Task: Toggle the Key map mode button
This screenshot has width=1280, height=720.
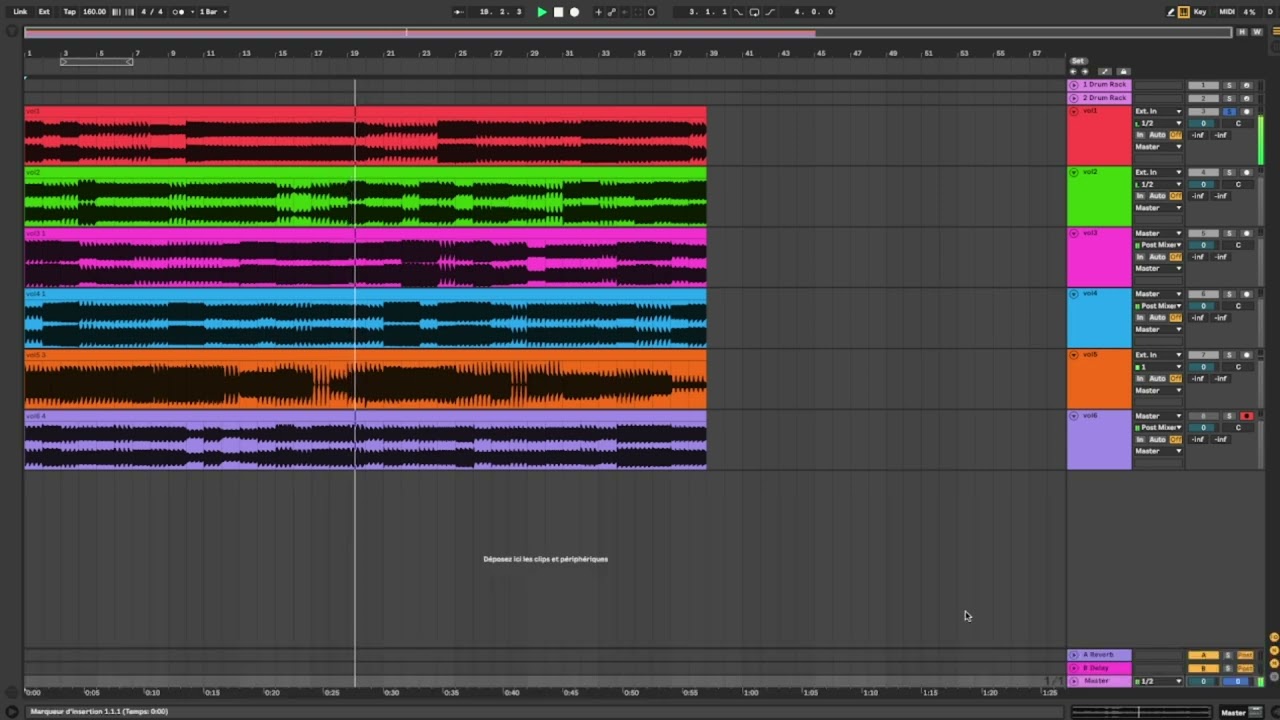Action: click(x=1201, y=12)
